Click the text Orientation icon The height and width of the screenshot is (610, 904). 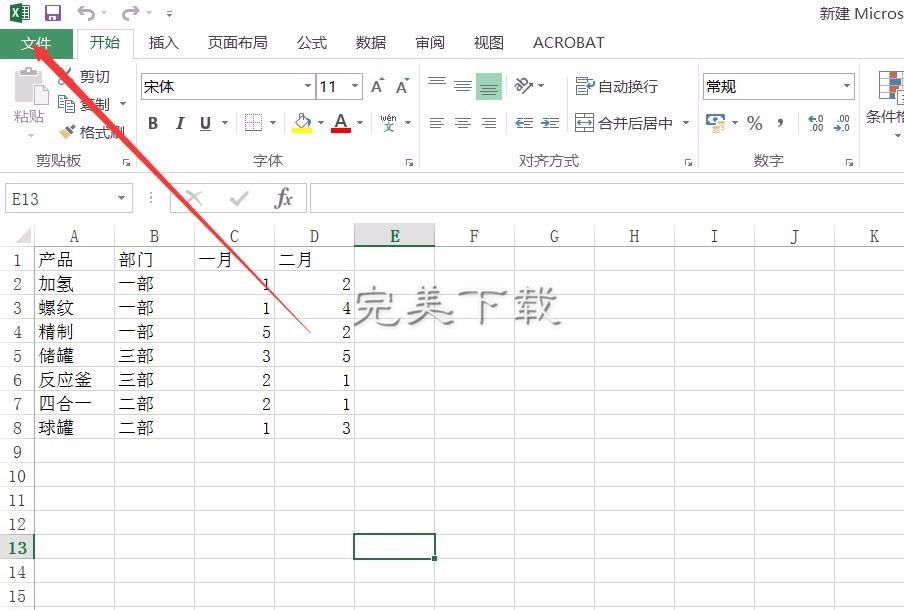coord(523,86)
